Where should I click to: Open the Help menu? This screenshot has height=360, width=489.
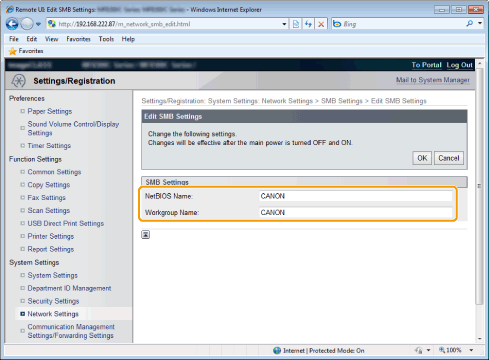pos(128,39)
